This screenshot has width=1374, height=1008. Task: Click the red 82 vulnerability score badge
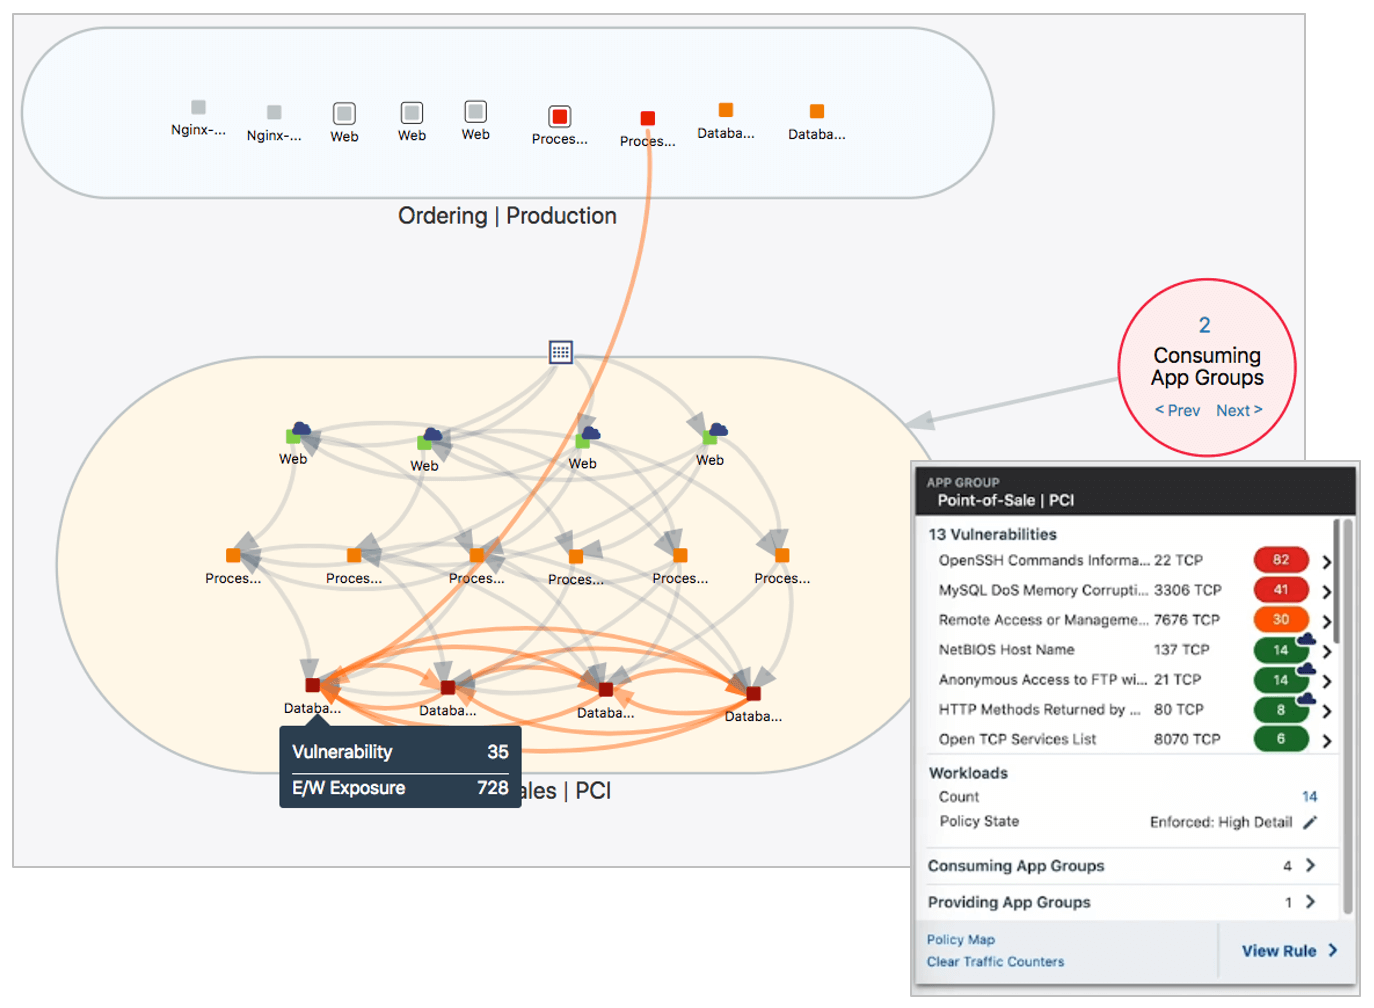coord(1281,560)
